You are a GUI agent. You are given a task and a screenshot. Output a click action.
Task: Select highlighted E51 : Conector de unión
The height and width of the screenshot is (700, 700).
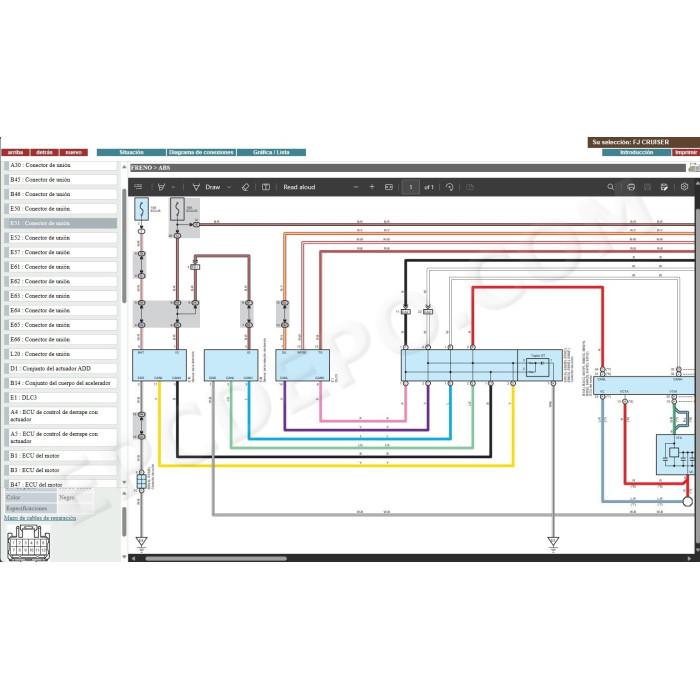coord(62,223)
